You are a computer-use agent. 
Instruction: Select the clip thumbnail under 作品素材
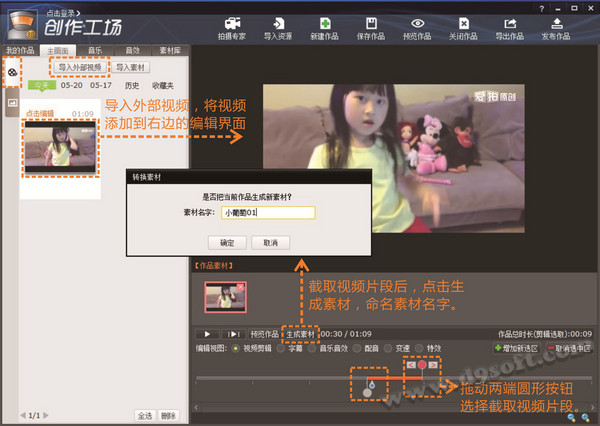click(x=225, y=297)
